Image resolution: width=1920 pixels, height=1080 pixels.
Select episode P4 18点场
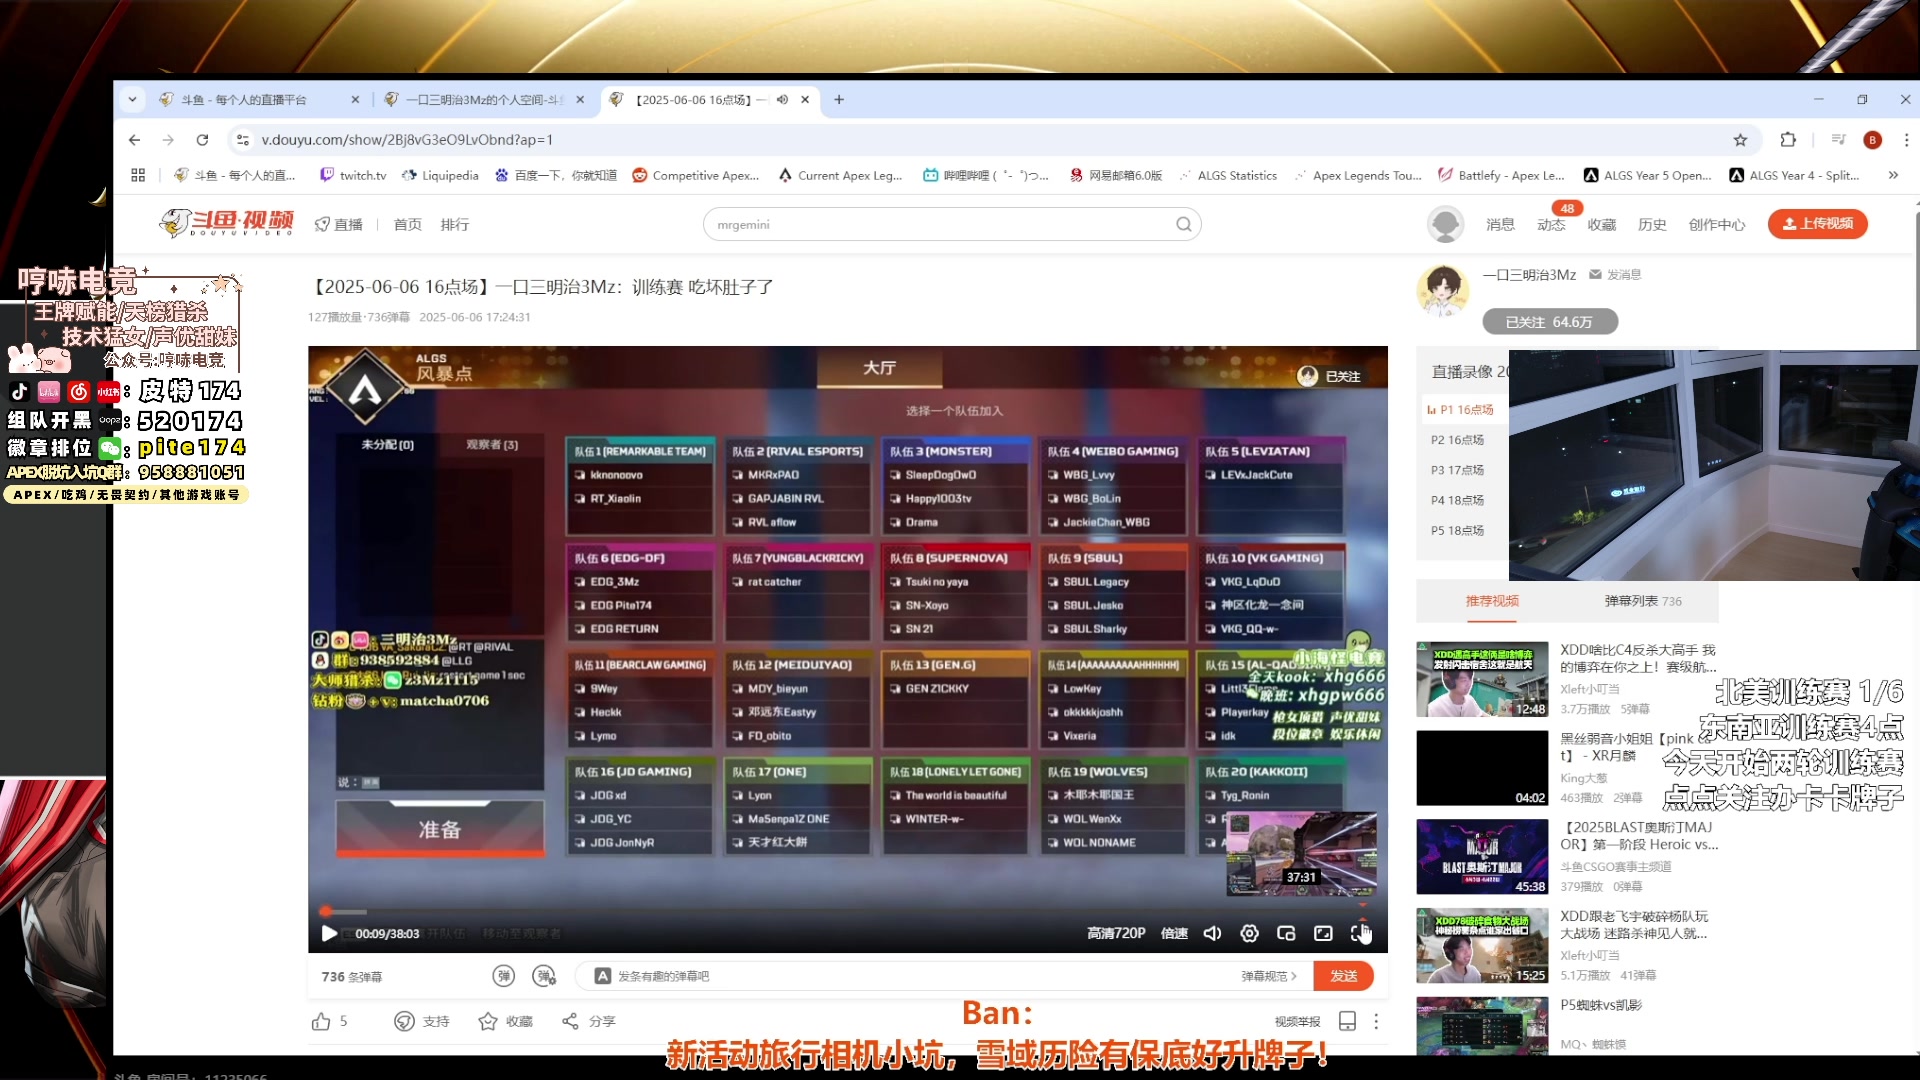coord(1457,500)
